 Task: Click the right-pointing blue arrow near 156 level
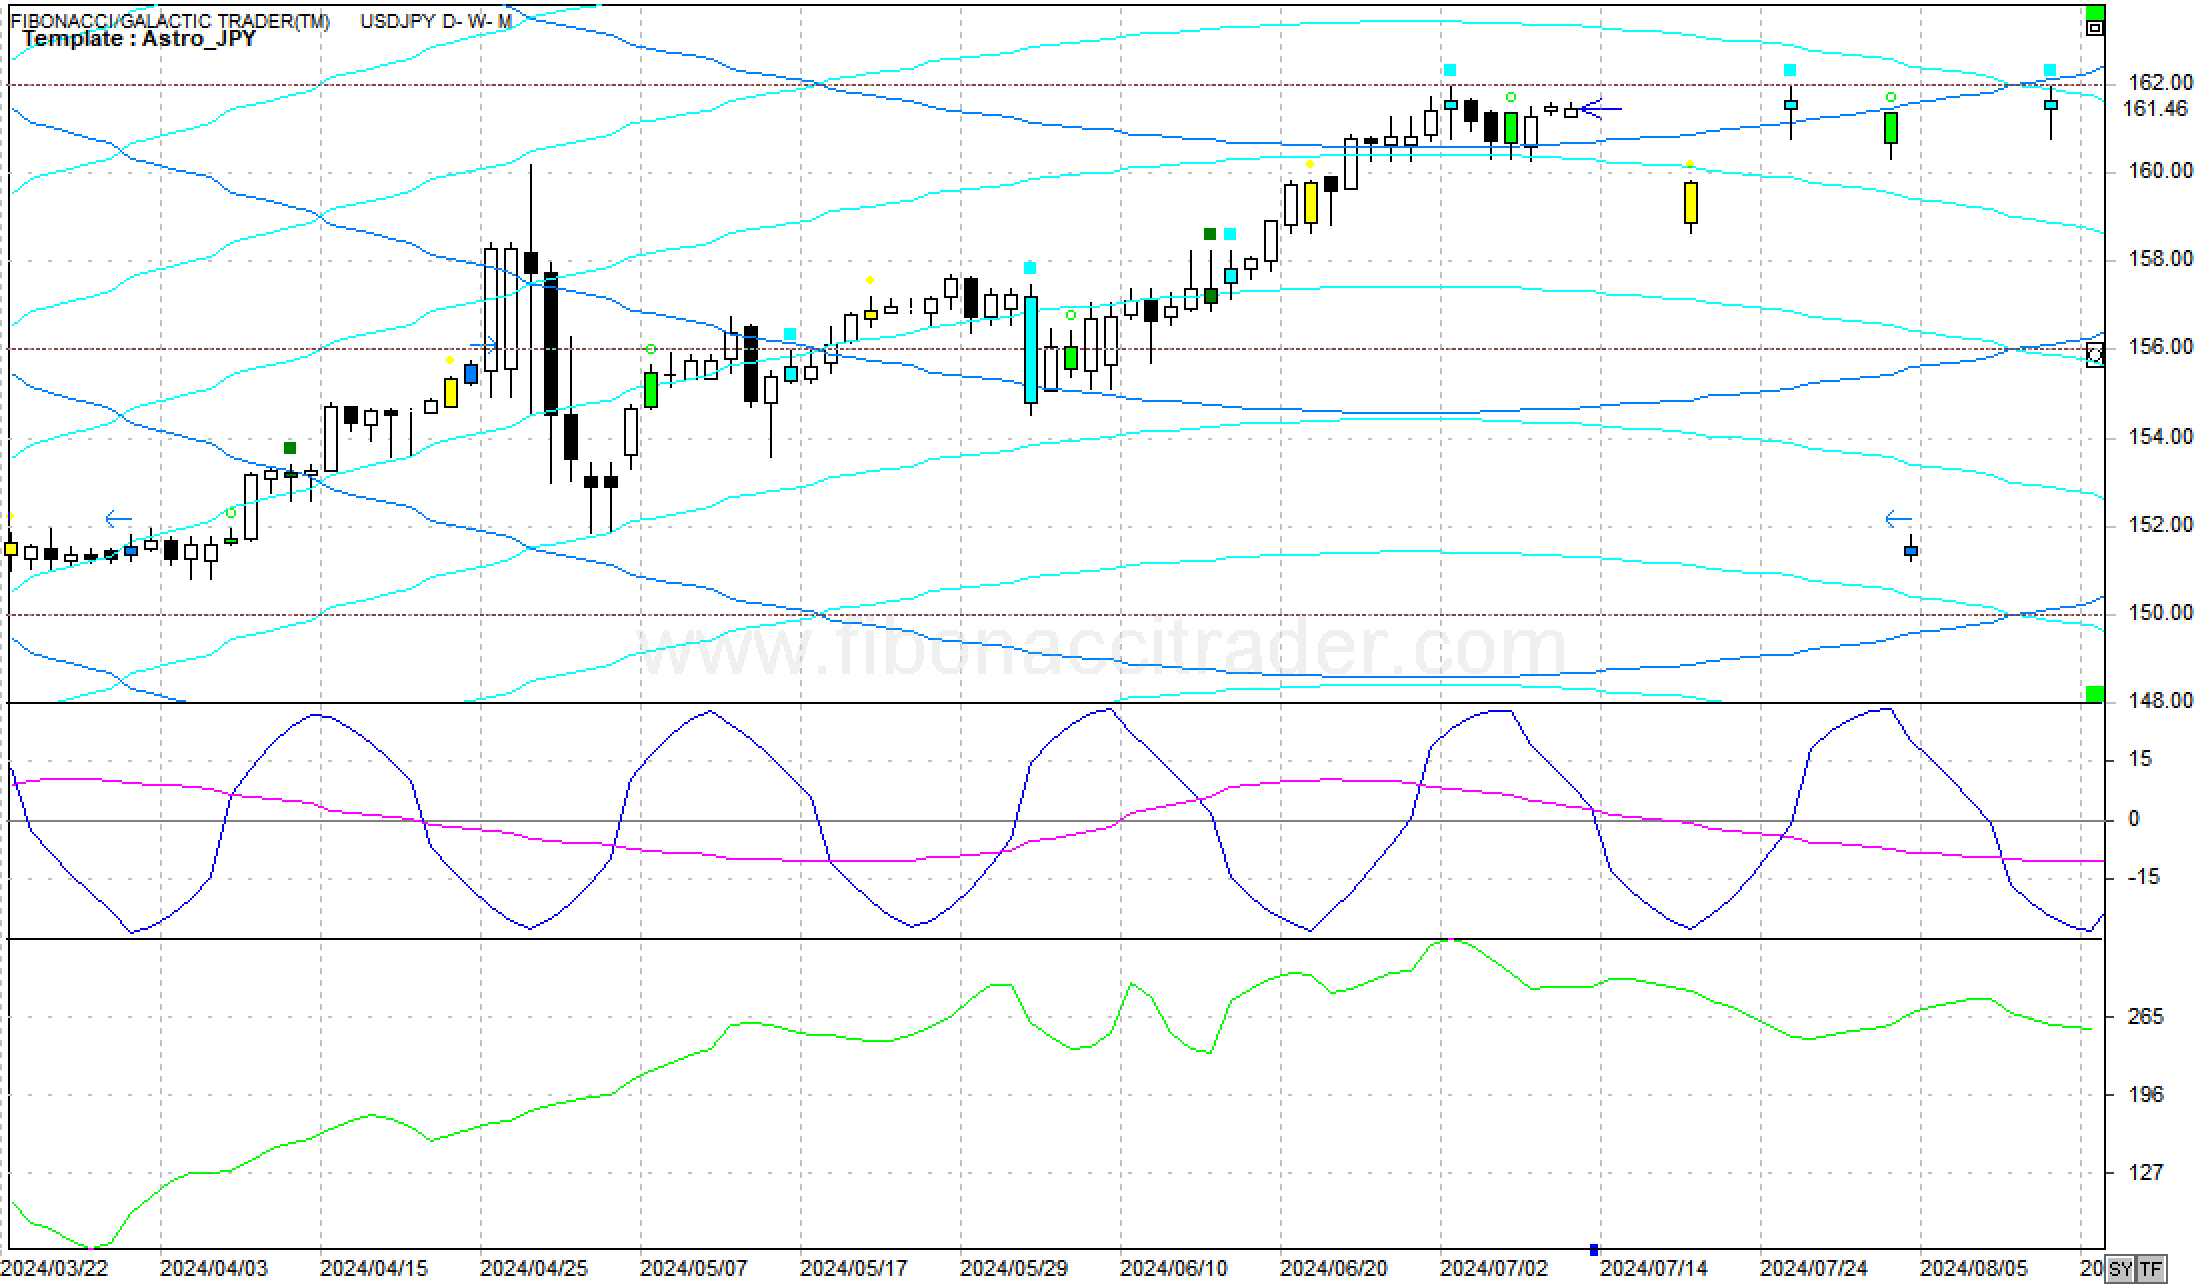(x=484, y=345)
